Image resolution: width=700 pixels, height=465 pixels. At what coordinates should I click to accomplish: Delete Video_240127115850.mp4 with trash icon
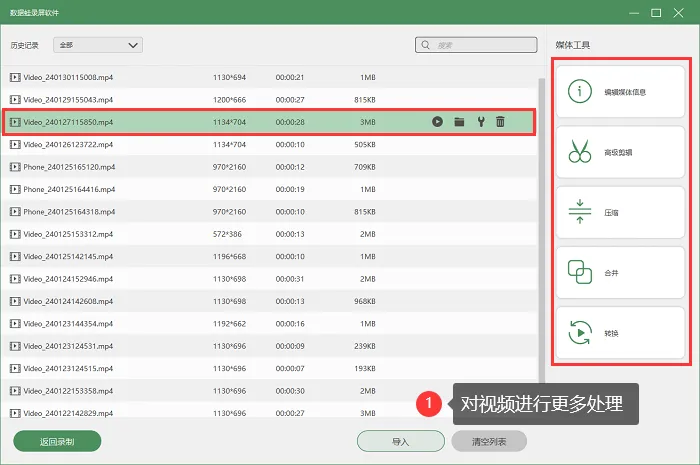tap(500, 121)
